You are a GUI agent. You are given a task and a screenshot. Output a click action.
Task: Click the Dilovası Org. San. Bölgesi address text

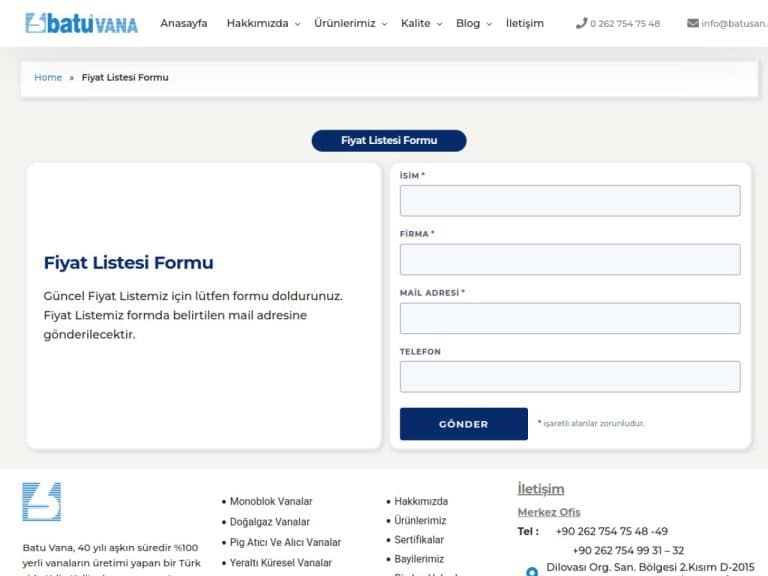coord(650,567)
